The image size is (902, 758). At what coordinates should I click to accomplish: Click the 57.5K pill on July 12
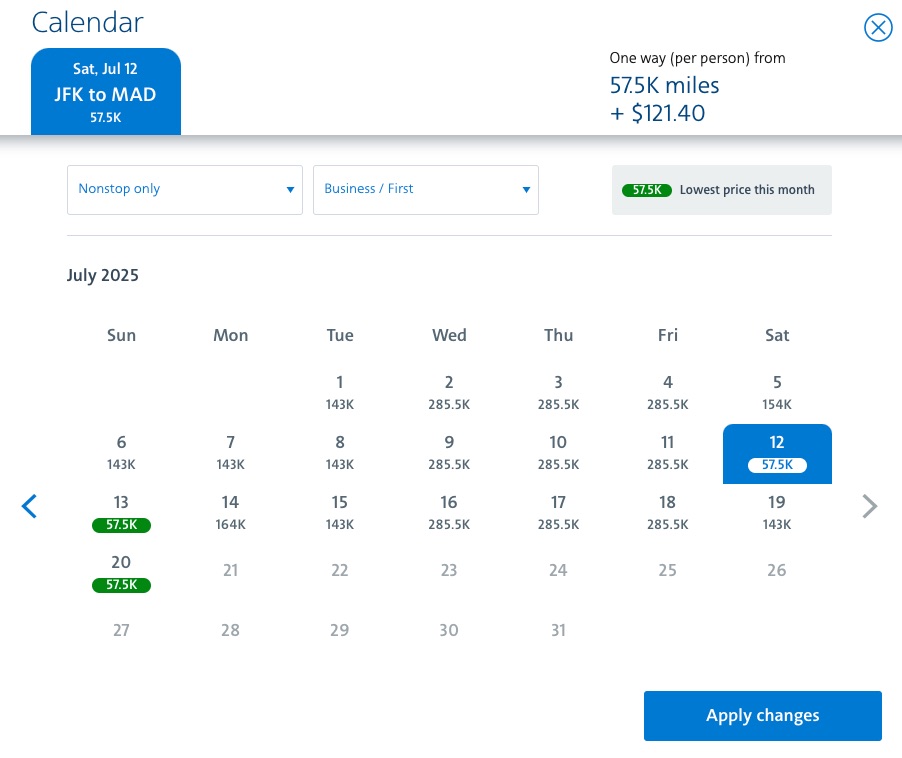tap(777, 464)
